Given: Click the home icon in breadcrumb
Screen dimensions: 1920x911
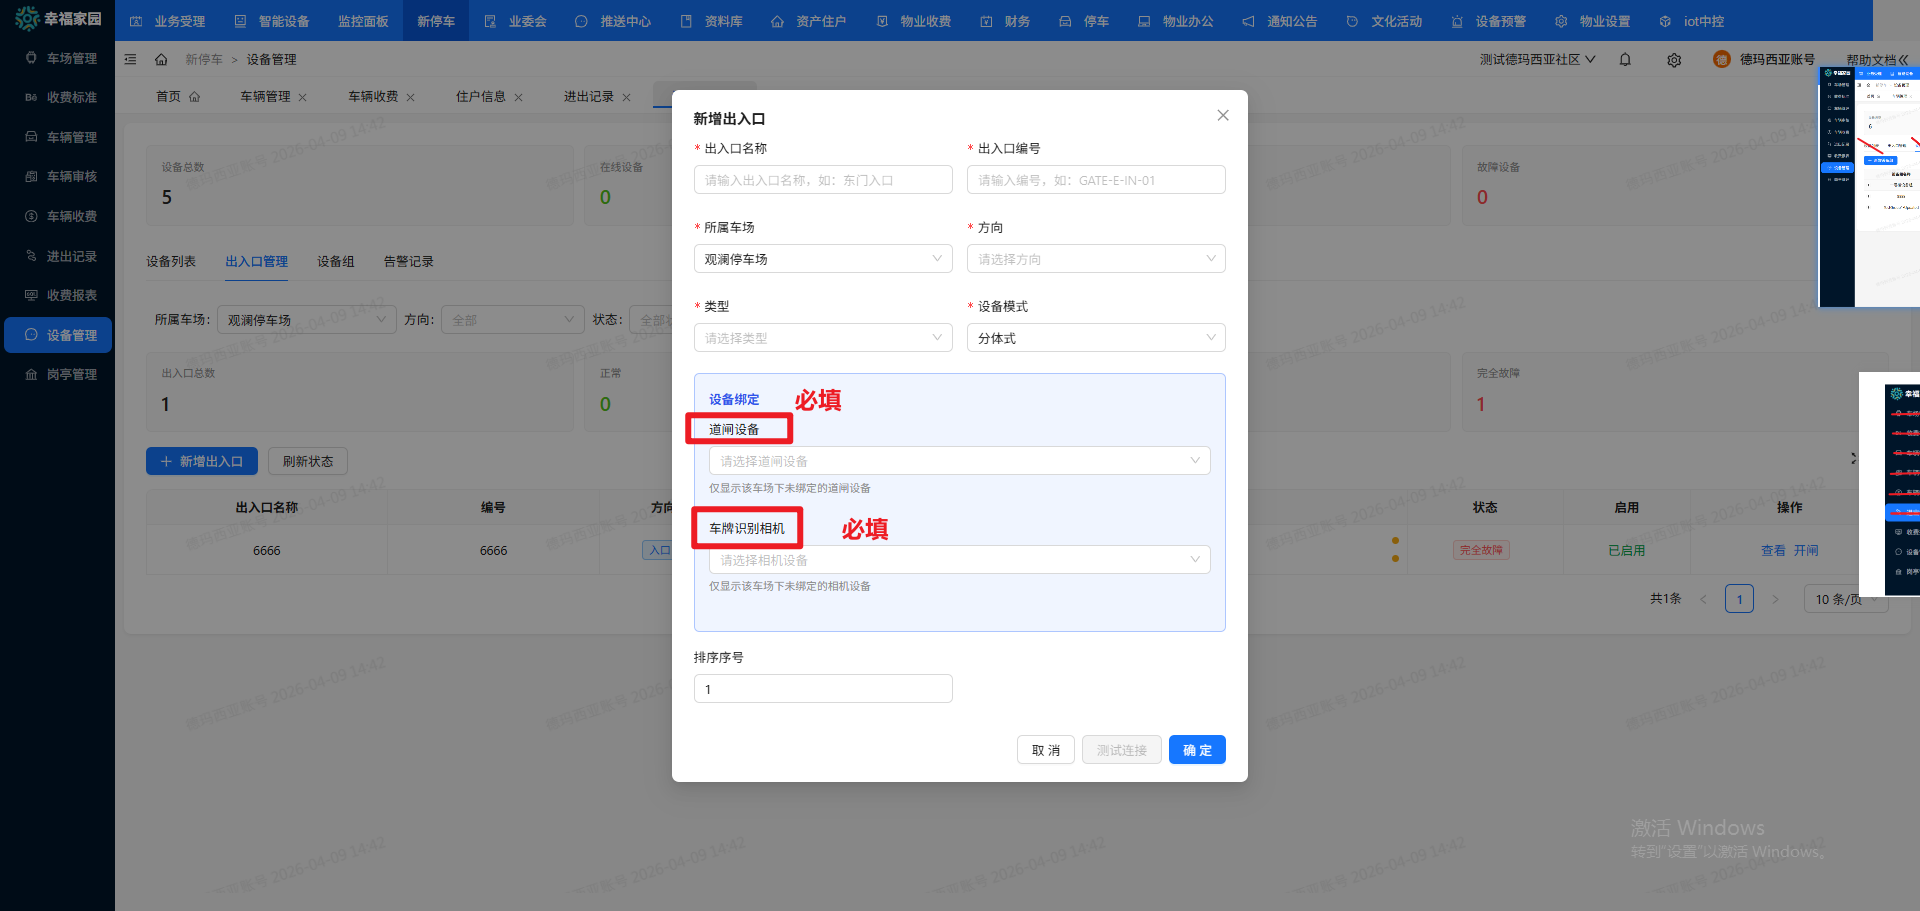Looking at the screenshot, I should coord(161,60).
